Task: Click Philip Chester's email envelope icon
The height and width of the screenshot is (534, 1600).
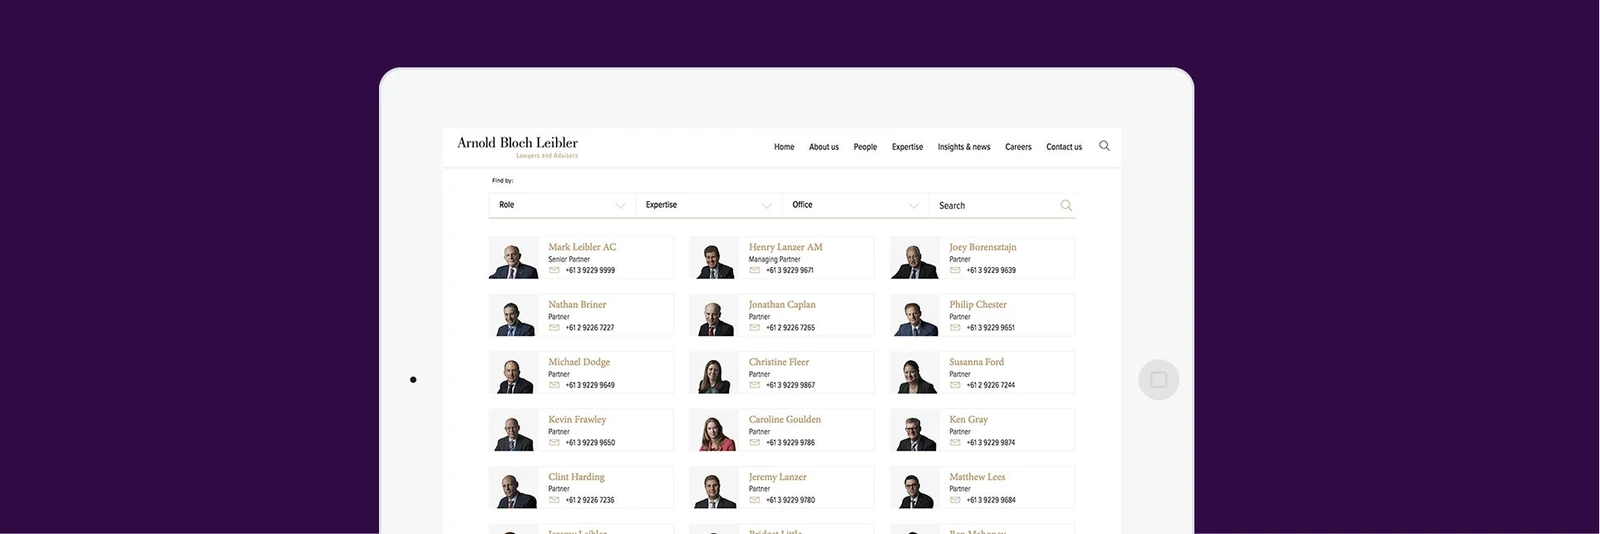Action: click(x=955, y=327)
